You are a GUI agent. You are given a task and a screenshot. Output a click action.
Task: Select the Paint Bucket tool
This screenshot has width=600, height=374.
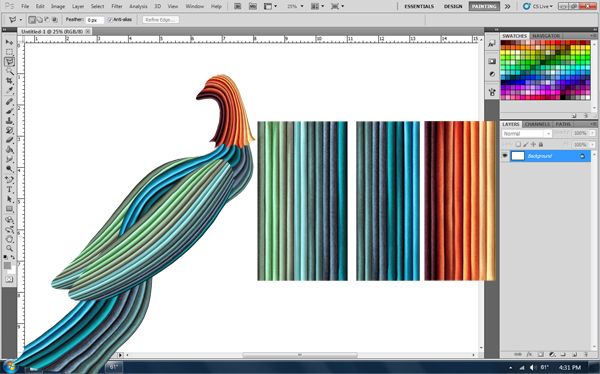coord(9,150)
